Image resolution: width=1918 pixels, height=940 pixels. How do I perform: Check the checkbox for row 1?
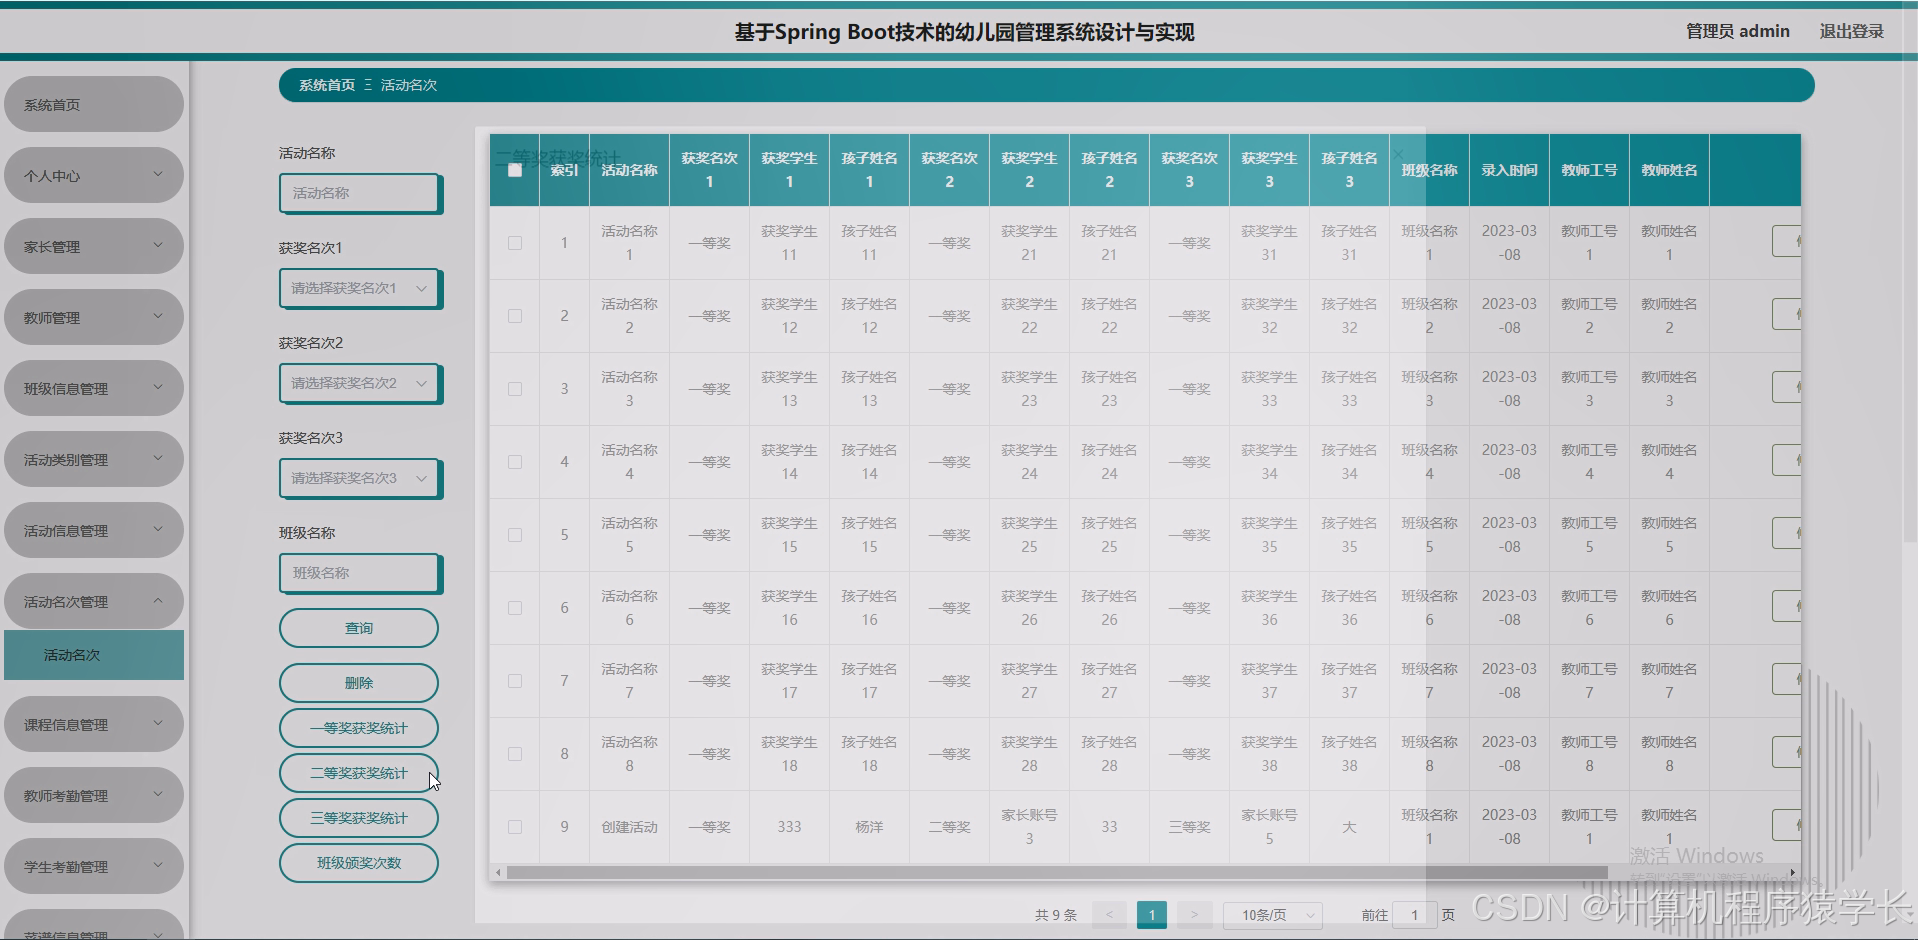[515, 243]
